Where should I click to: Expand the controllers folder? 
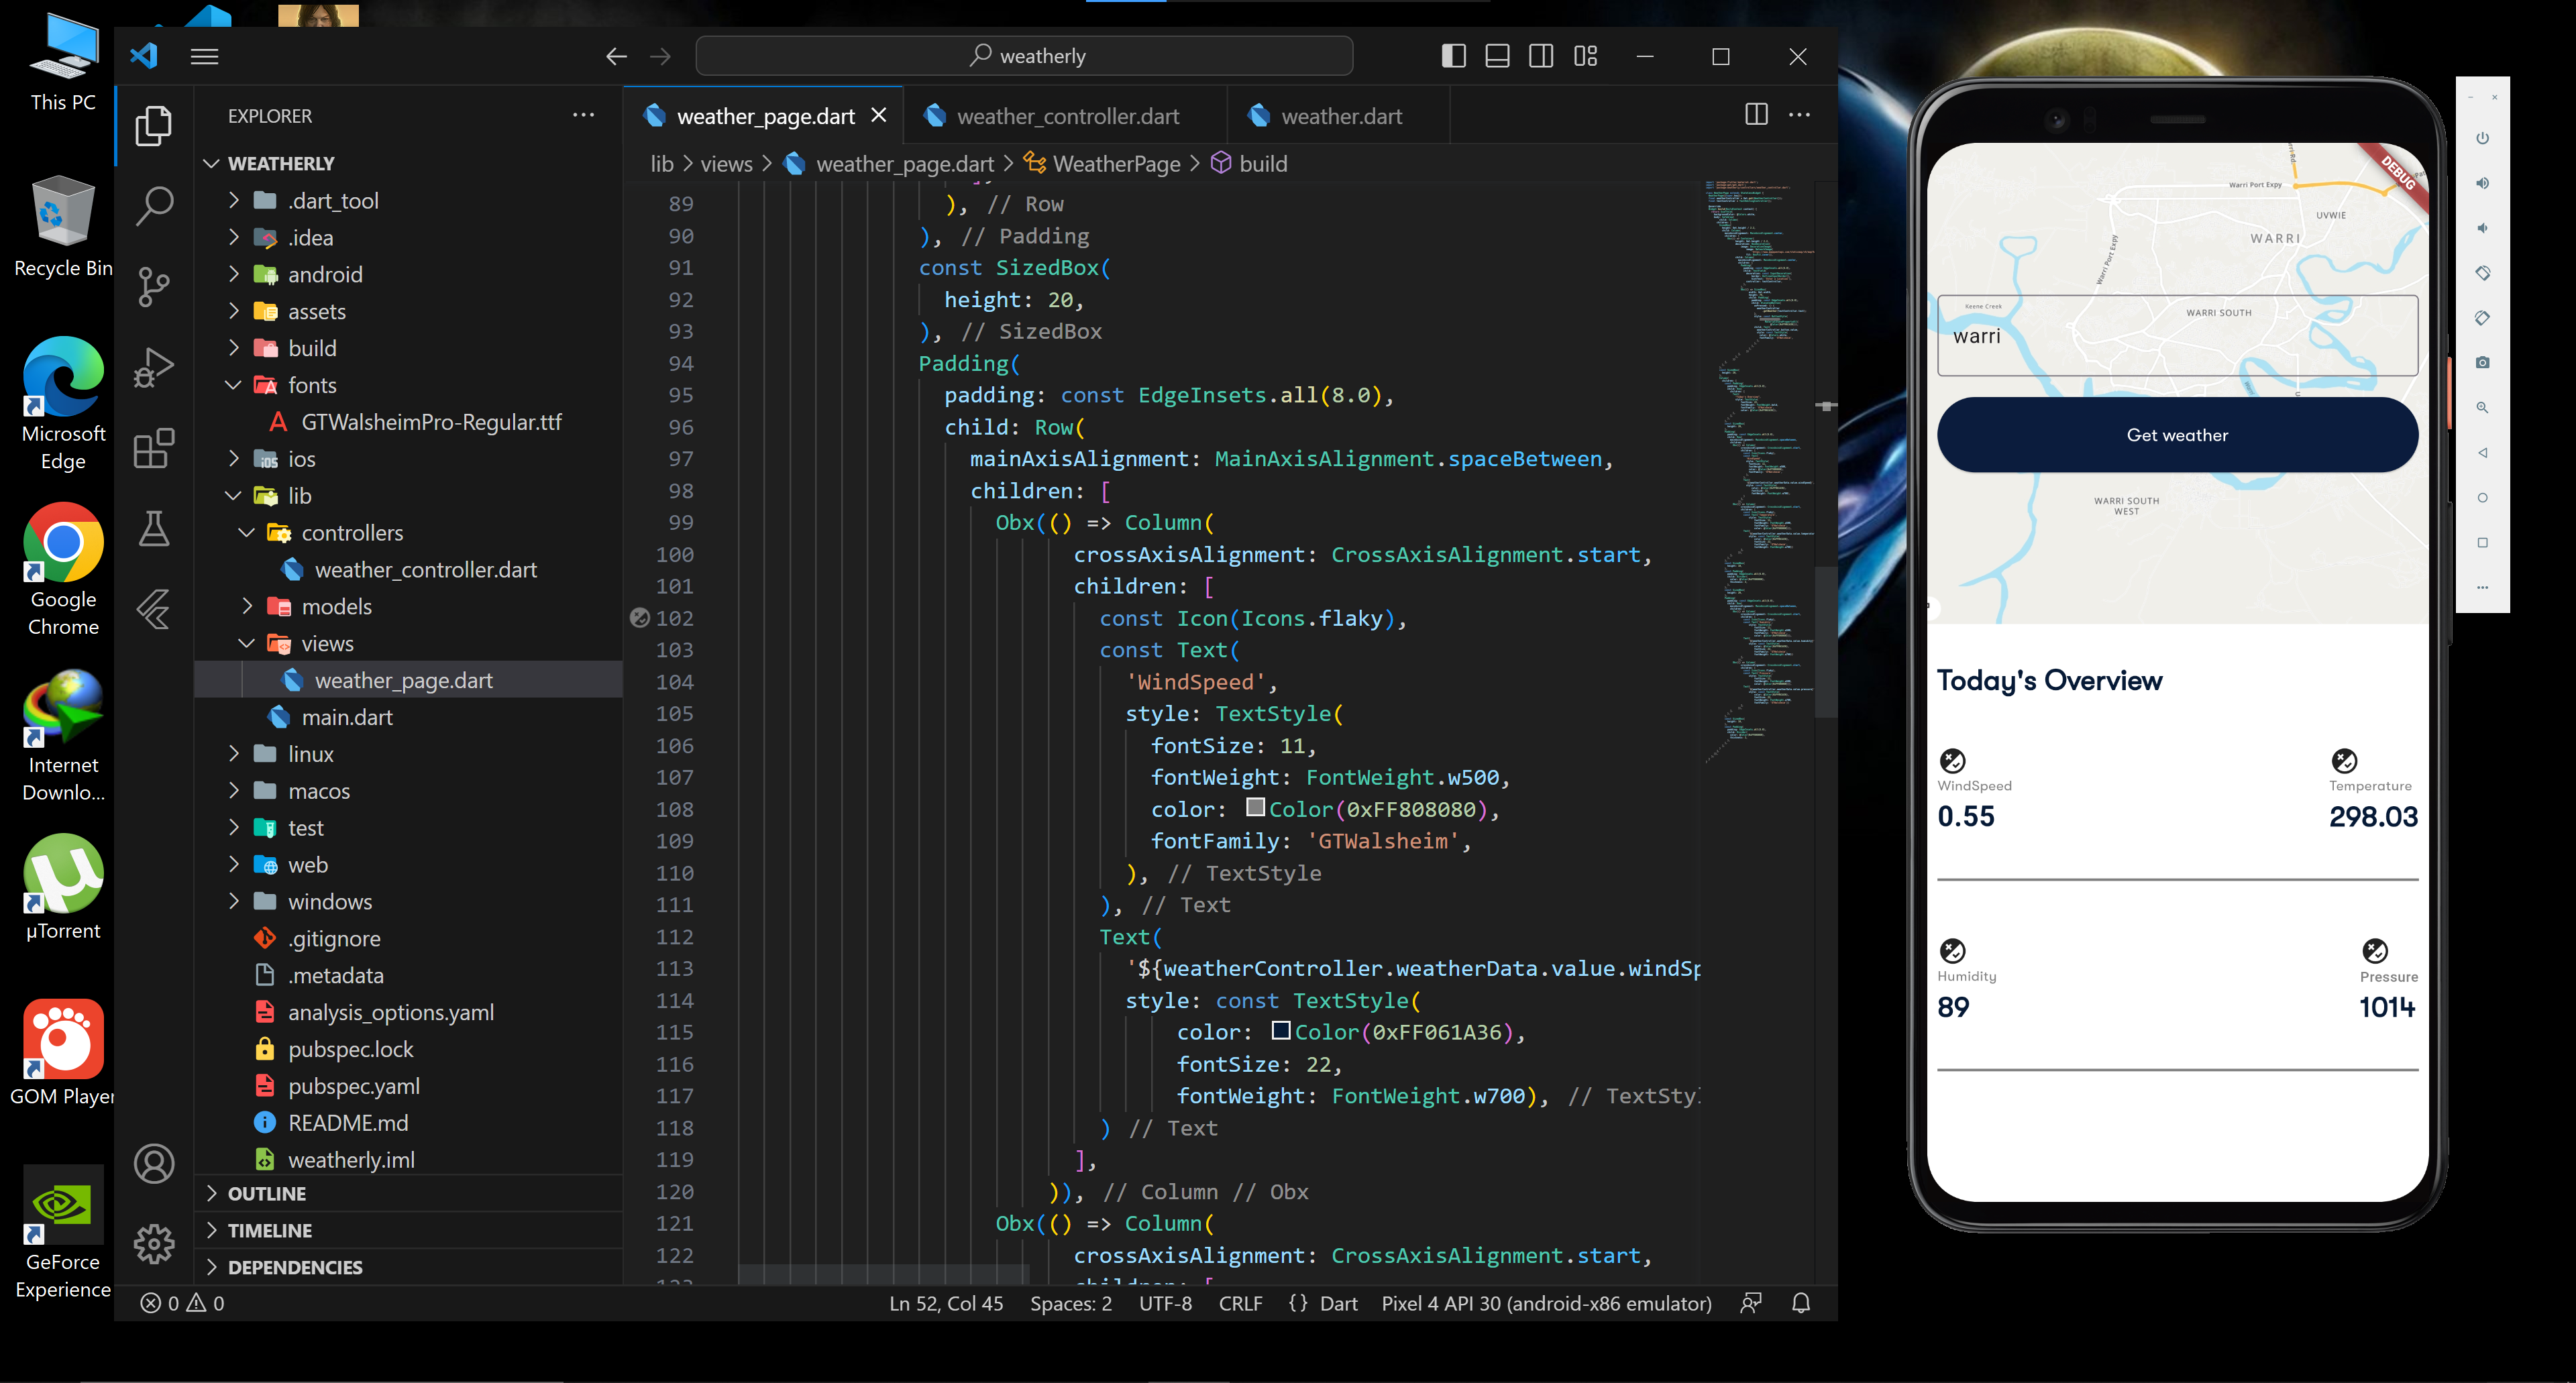click(246, 532)
